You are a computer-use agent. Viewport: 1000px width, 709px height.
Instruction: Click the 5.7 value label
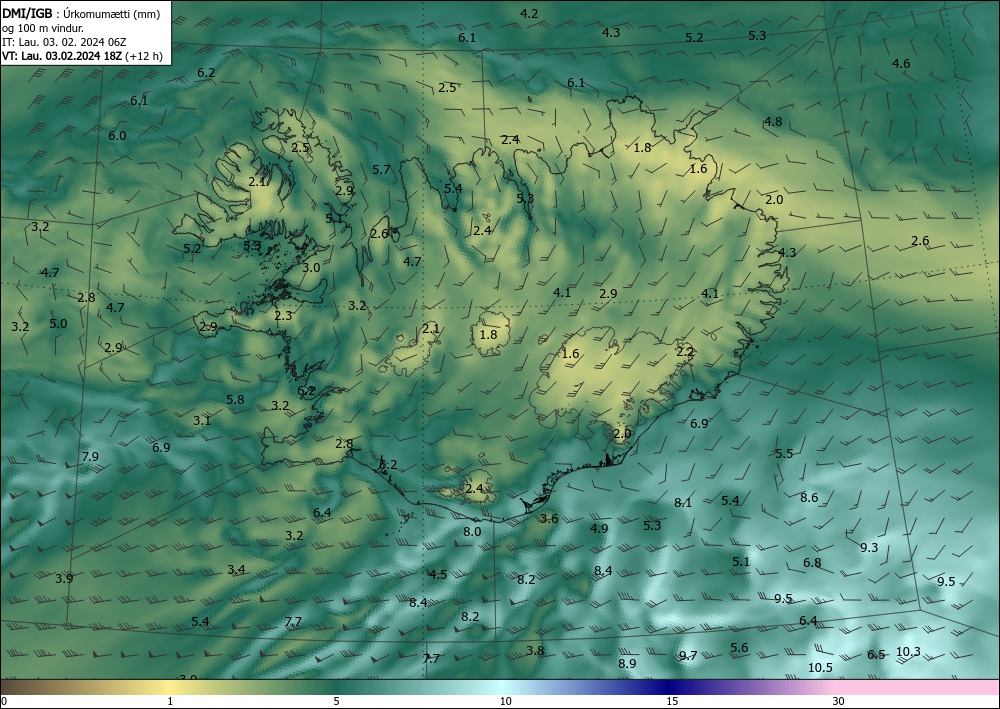pos(381,169)
